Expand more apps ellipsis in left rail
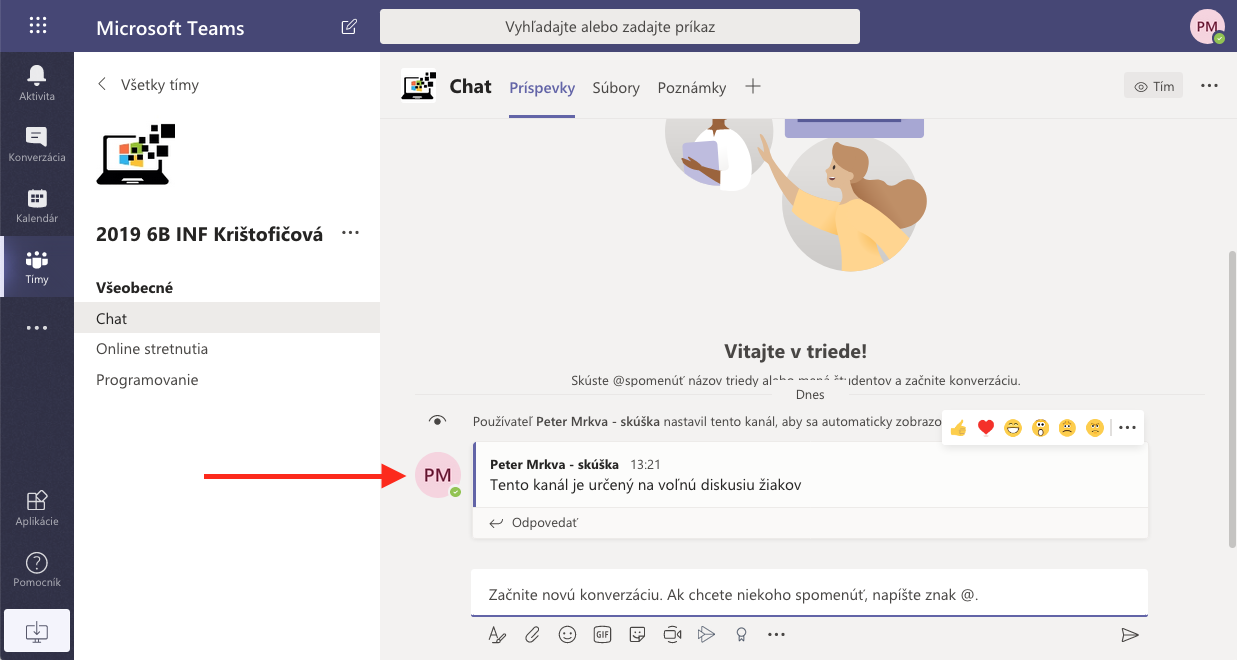1237x660 pixels. [37, 327]
